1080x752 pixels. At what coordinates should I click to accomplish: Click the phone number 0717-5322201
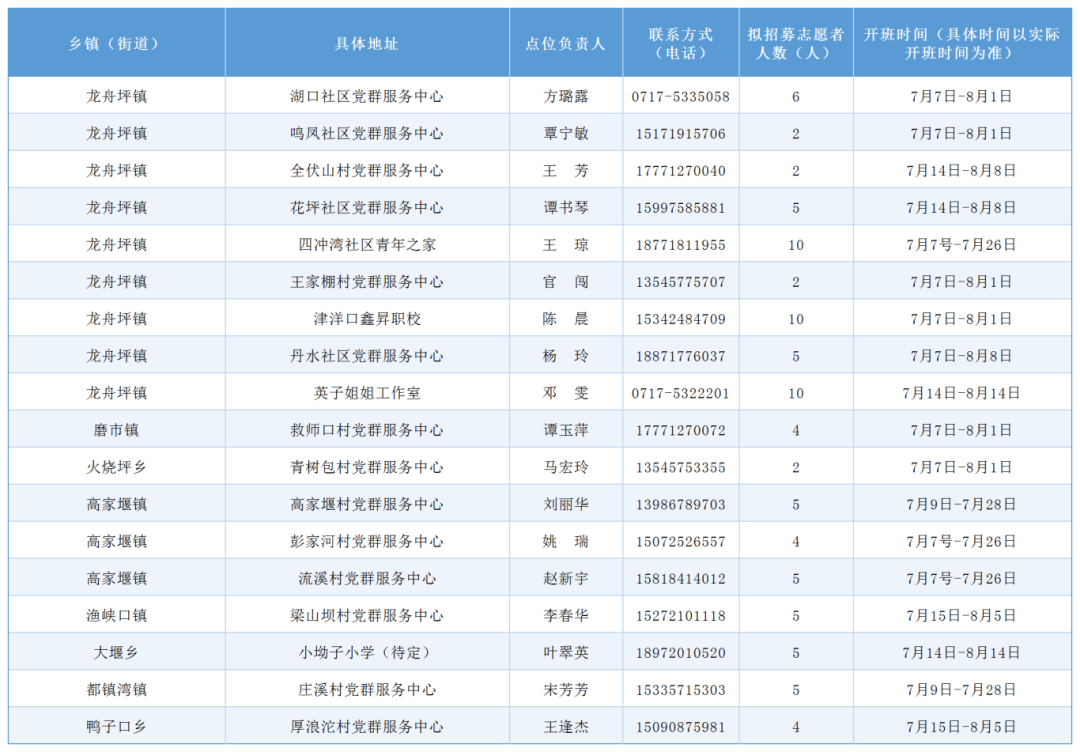[680, 392]
